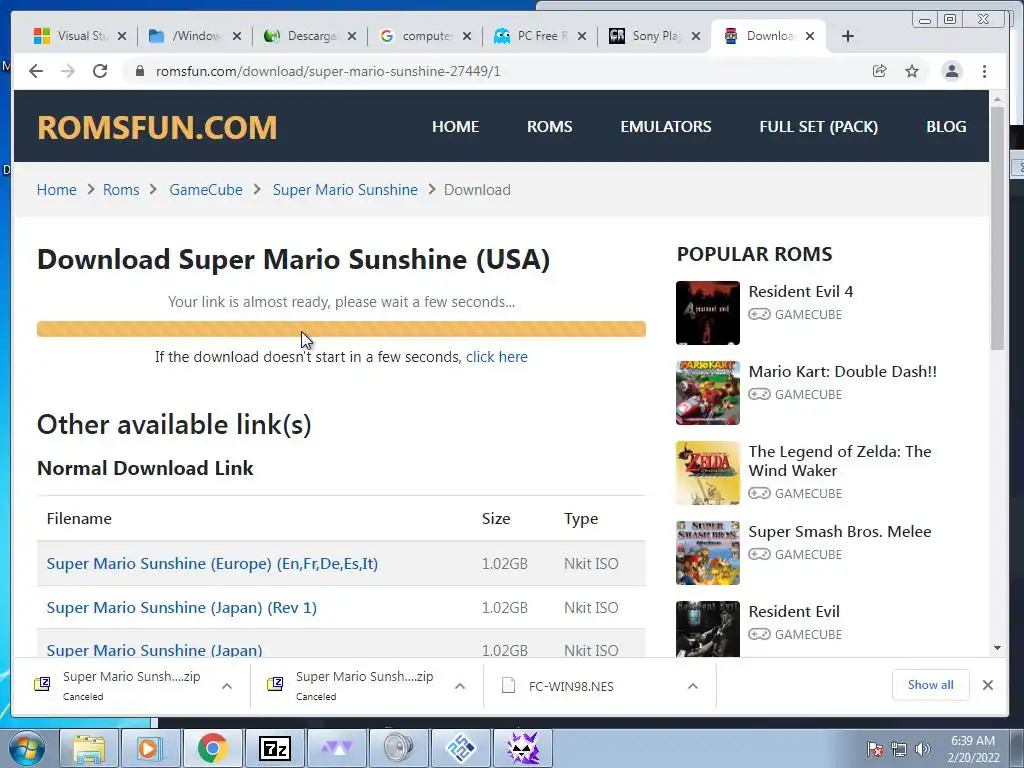Image resolution: width=1024 pixels, height=768 pixels.
Task: Open Super Mario Sunshine (Japan) (Rev 1) link
Action: 182,608
